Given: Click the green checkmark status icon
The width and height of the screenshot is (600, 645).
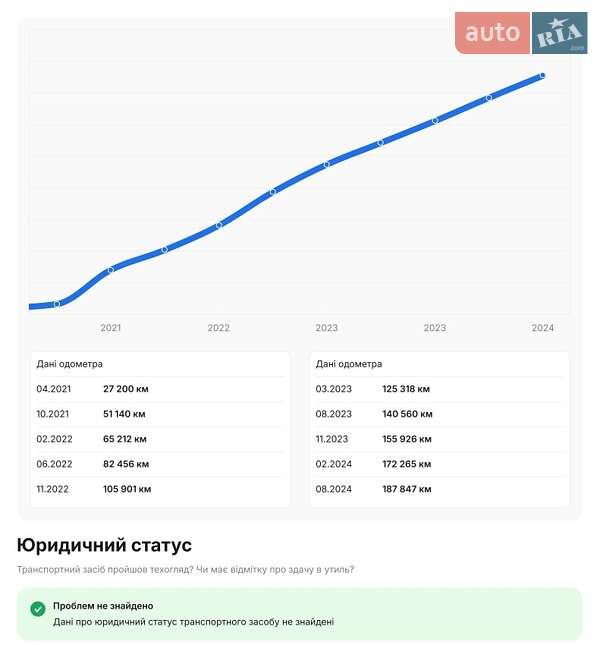Looking at the screenshot, I should 38,609.
